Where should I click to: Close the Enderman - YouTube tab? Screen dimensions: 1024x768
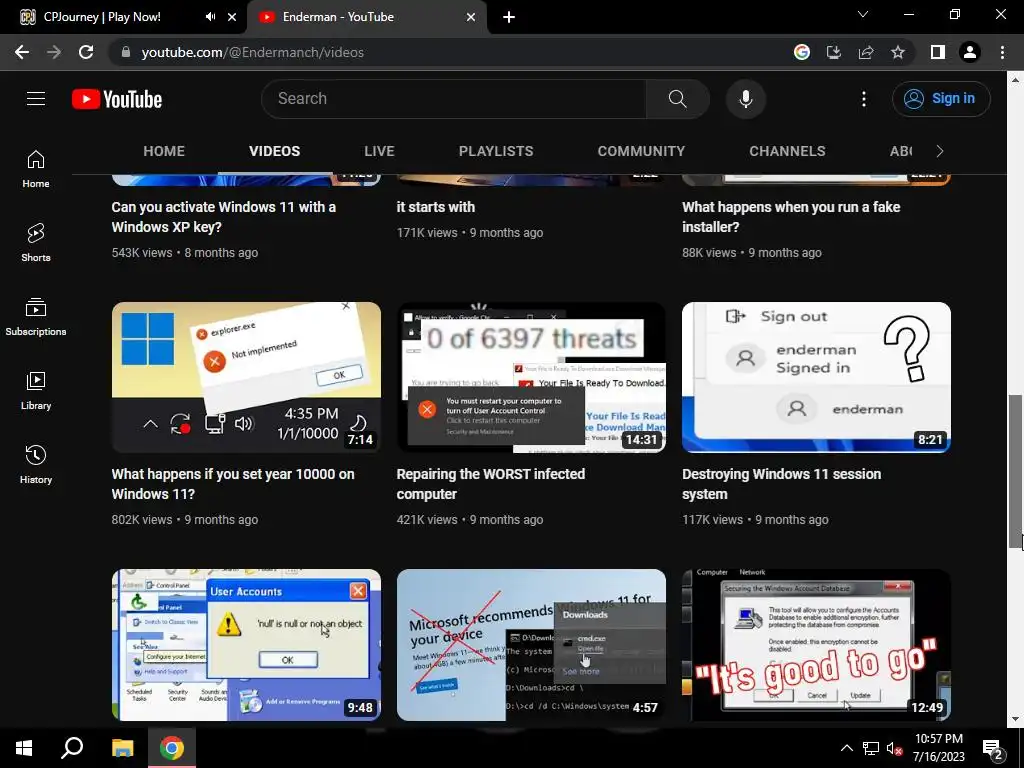pyautogui.click(x=471, y=17)
